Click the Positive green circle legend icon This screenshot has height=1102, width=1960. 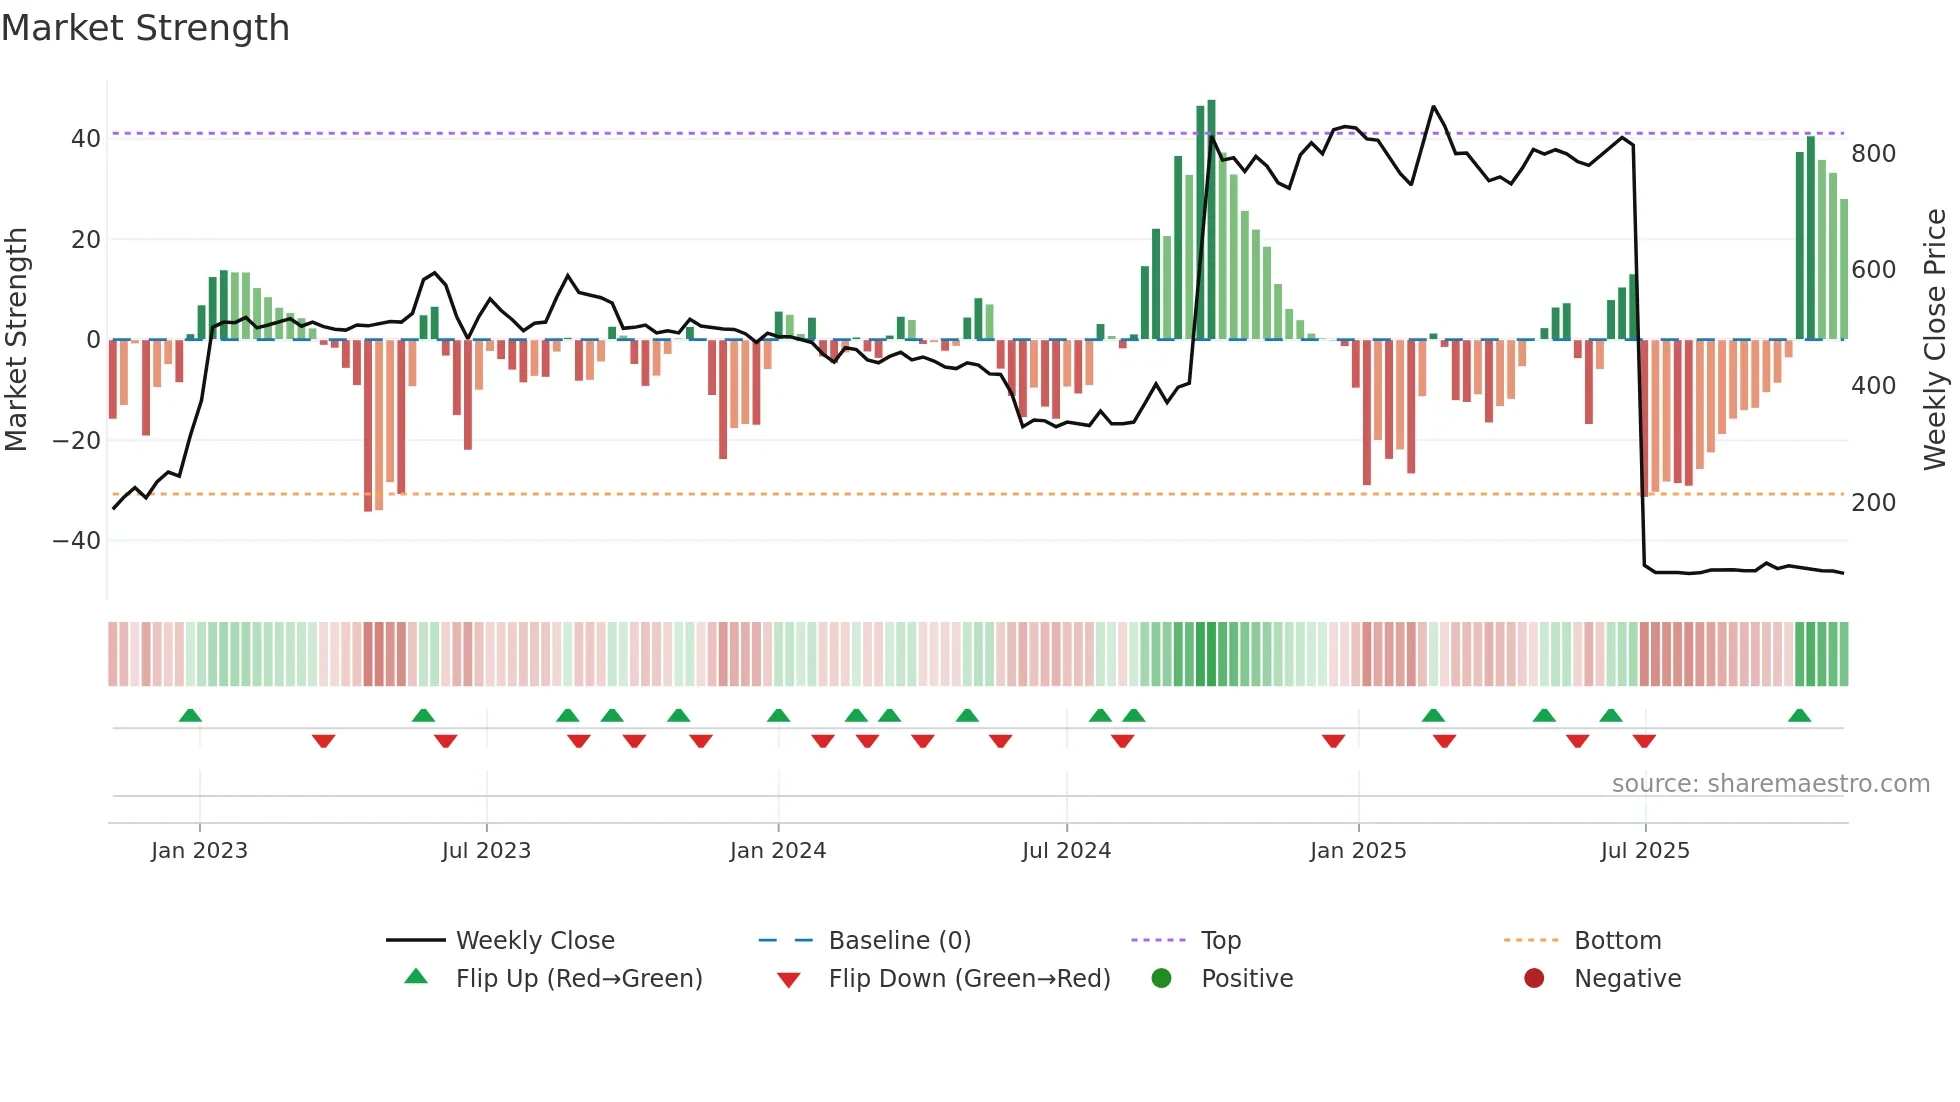coord(1161,978)
